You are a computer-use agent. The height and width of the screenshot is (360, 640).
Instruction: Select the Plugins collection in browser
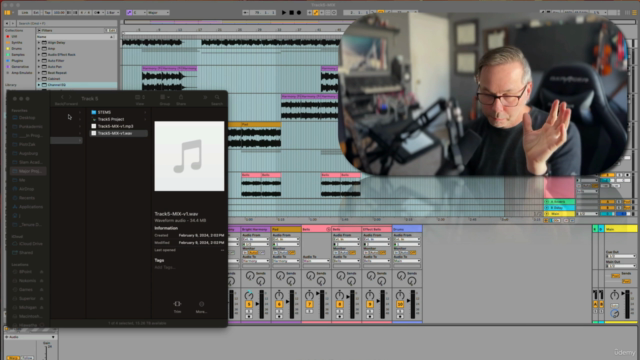click(17, 61)
